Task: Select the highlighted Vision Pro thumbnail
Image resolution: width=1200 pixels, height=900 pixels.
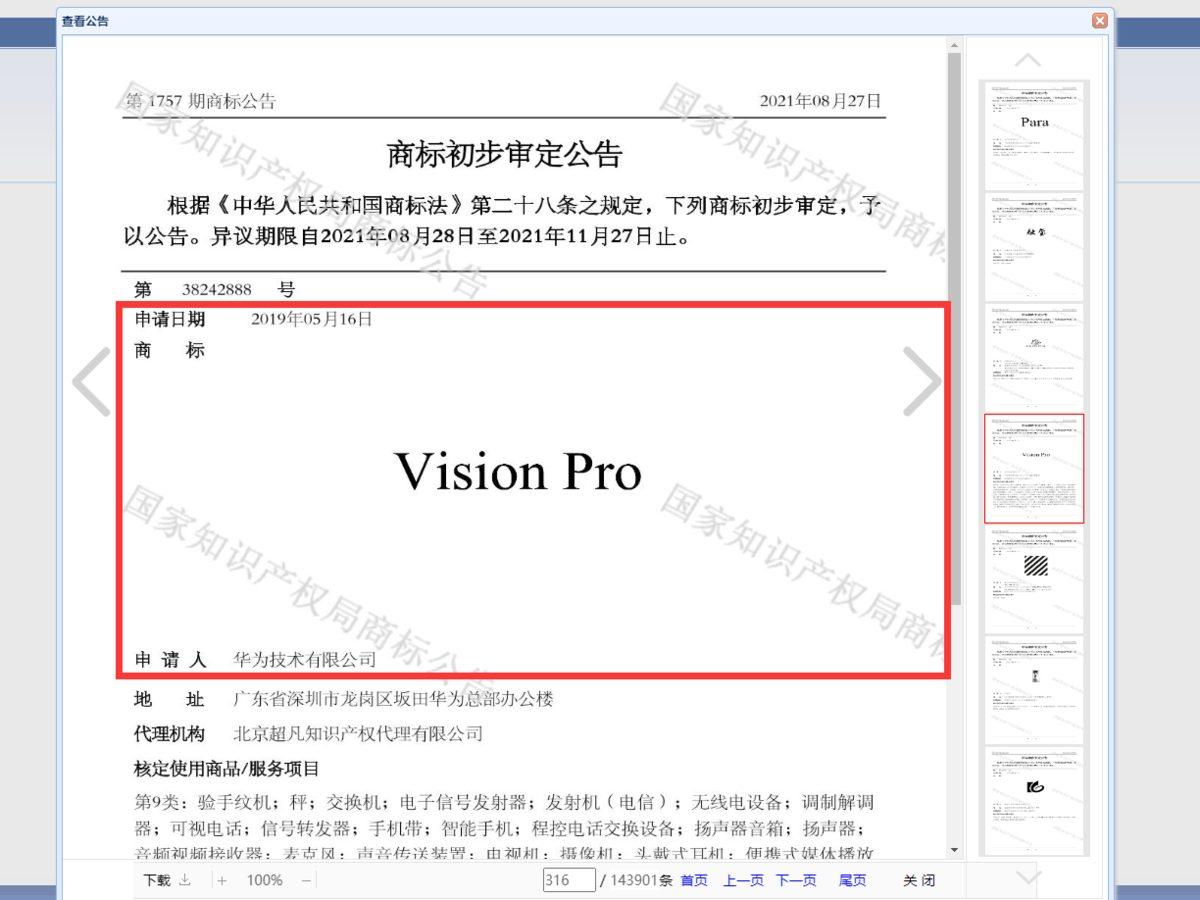Action: pos(1034,468)
